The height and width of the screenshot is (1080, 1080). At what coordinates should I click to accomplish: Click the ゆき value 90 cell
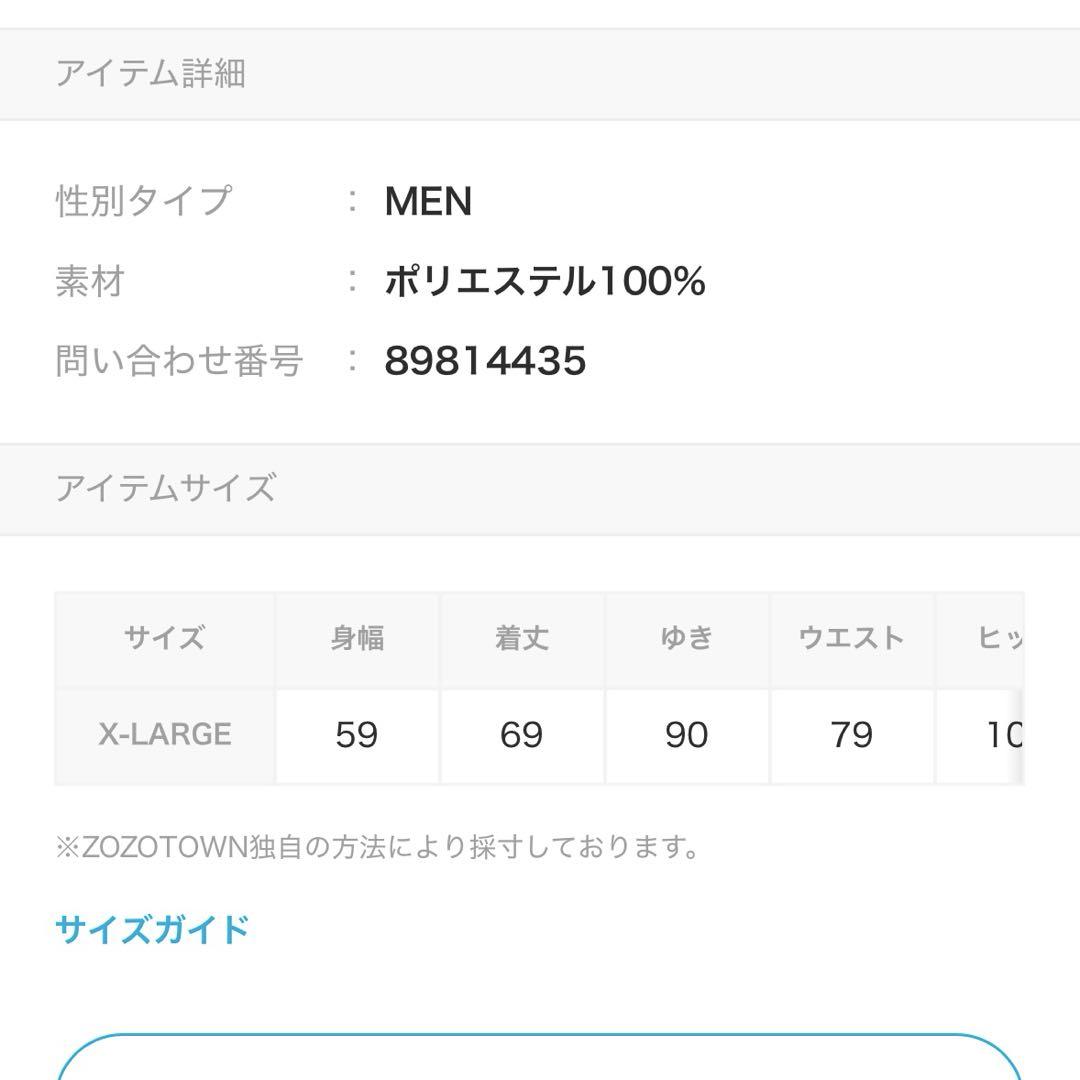coord(687,736)
